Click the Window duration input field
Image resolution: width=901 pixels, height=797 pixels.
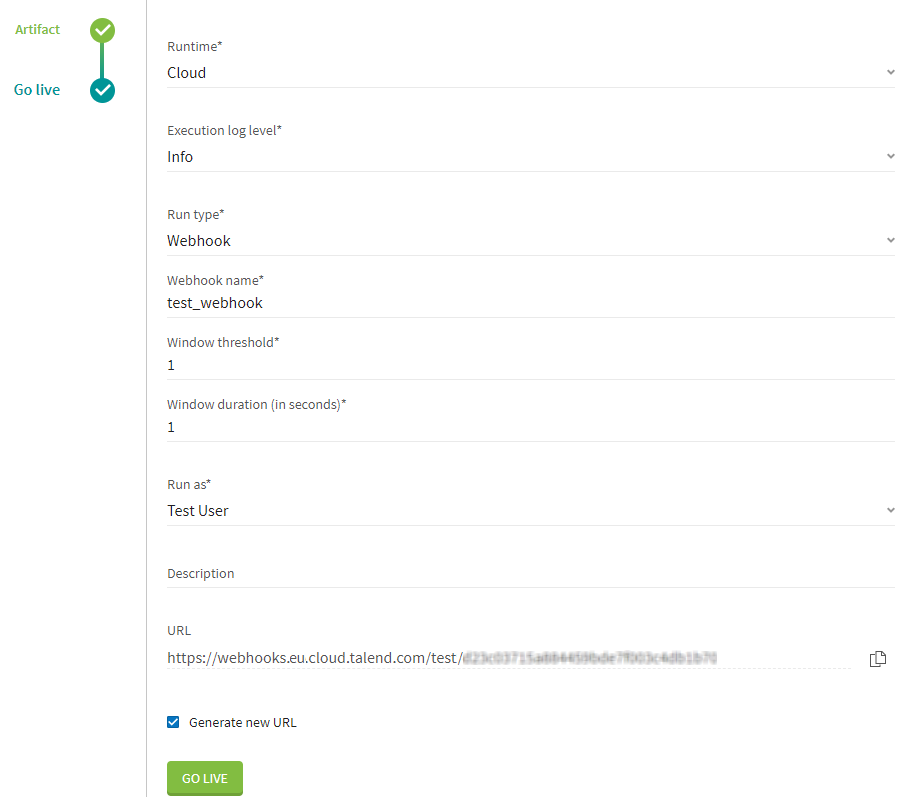coord(530,427)
